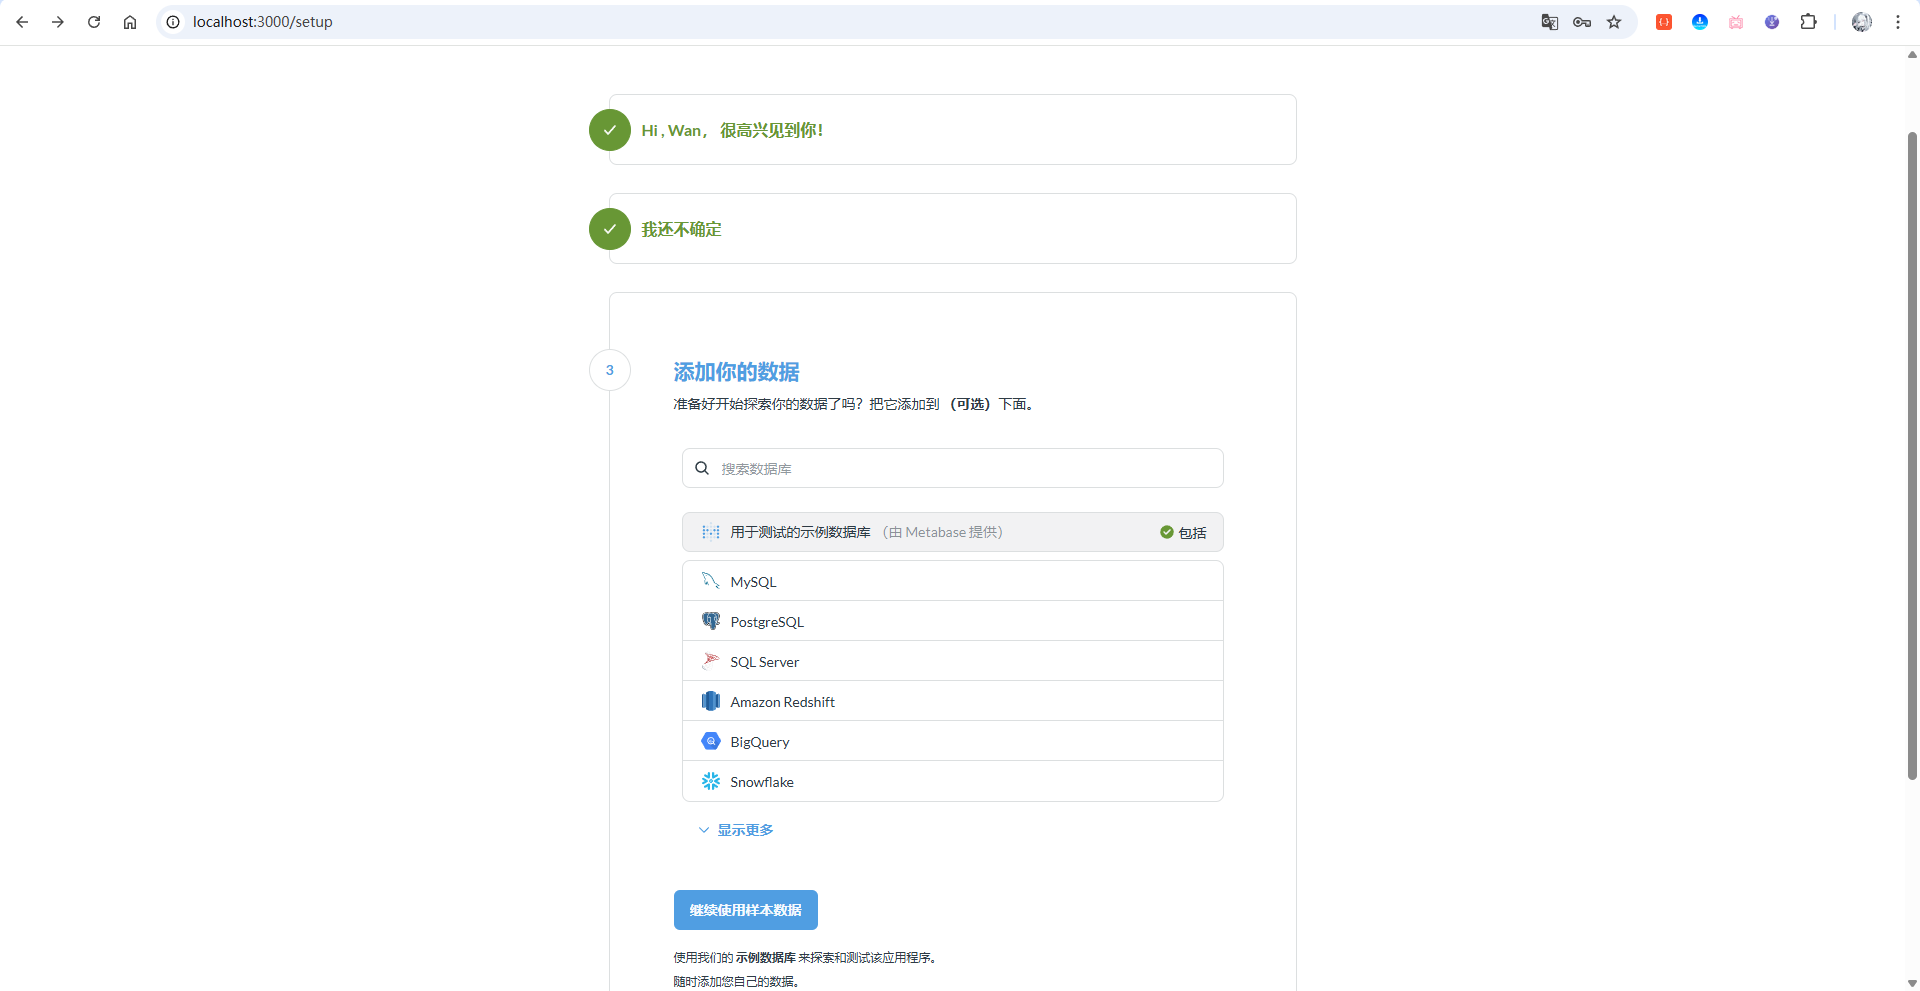Image resolution: width=1920 pixels, height=991 pixels.
Task: Open the Chrome three-dot menu
Action: point(1897,22)
